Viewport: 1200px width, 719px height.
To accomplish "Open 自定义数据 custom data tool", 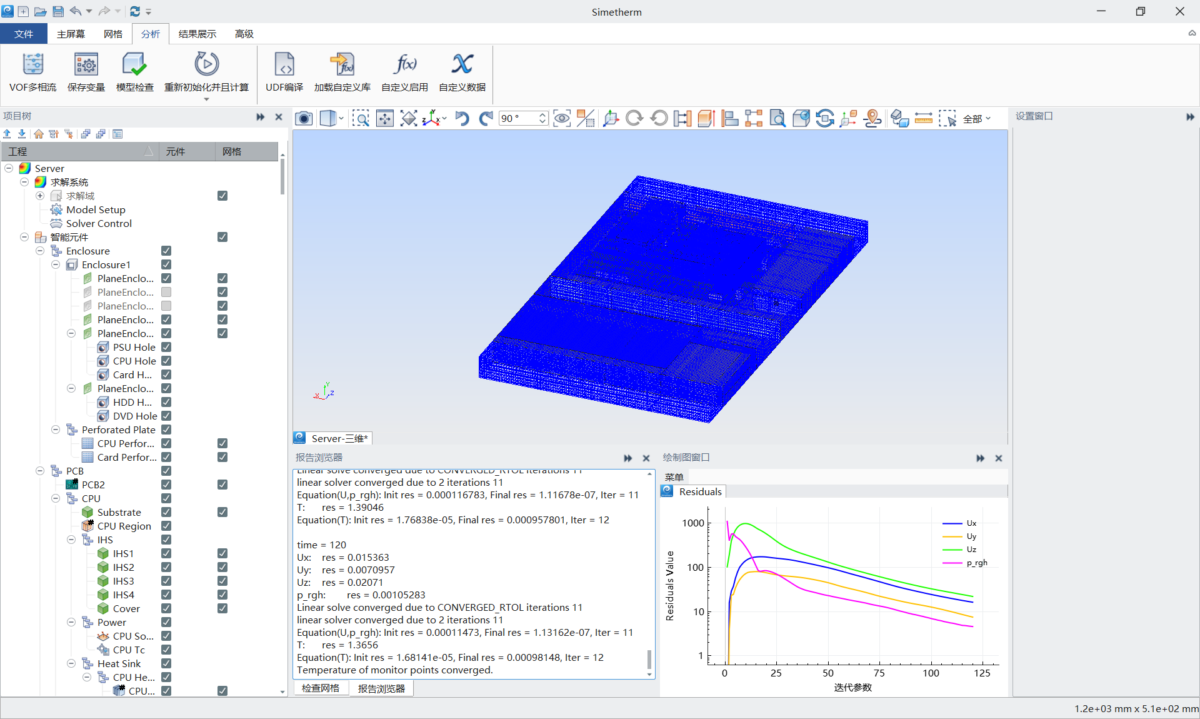I will click(462, 72).
